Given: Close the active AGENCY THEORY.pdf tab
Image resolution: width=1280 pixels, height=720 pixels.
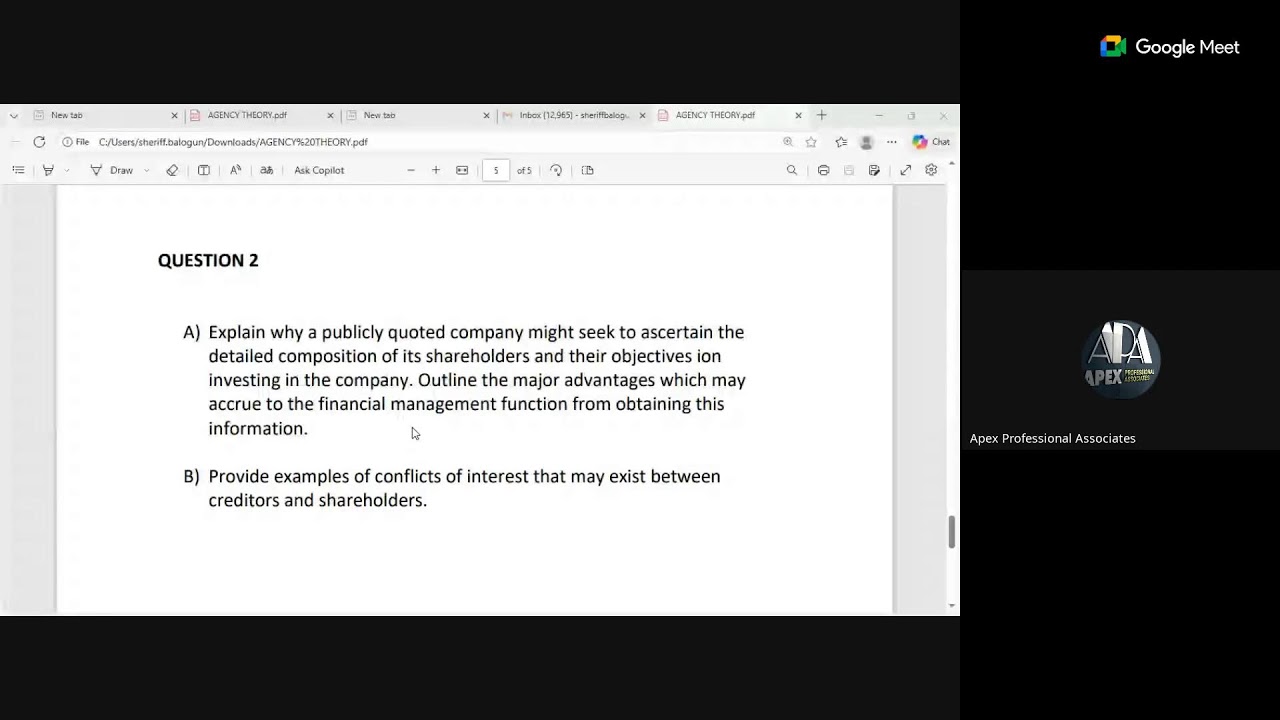Looking at the screenshot, I should tap(798, 115).
